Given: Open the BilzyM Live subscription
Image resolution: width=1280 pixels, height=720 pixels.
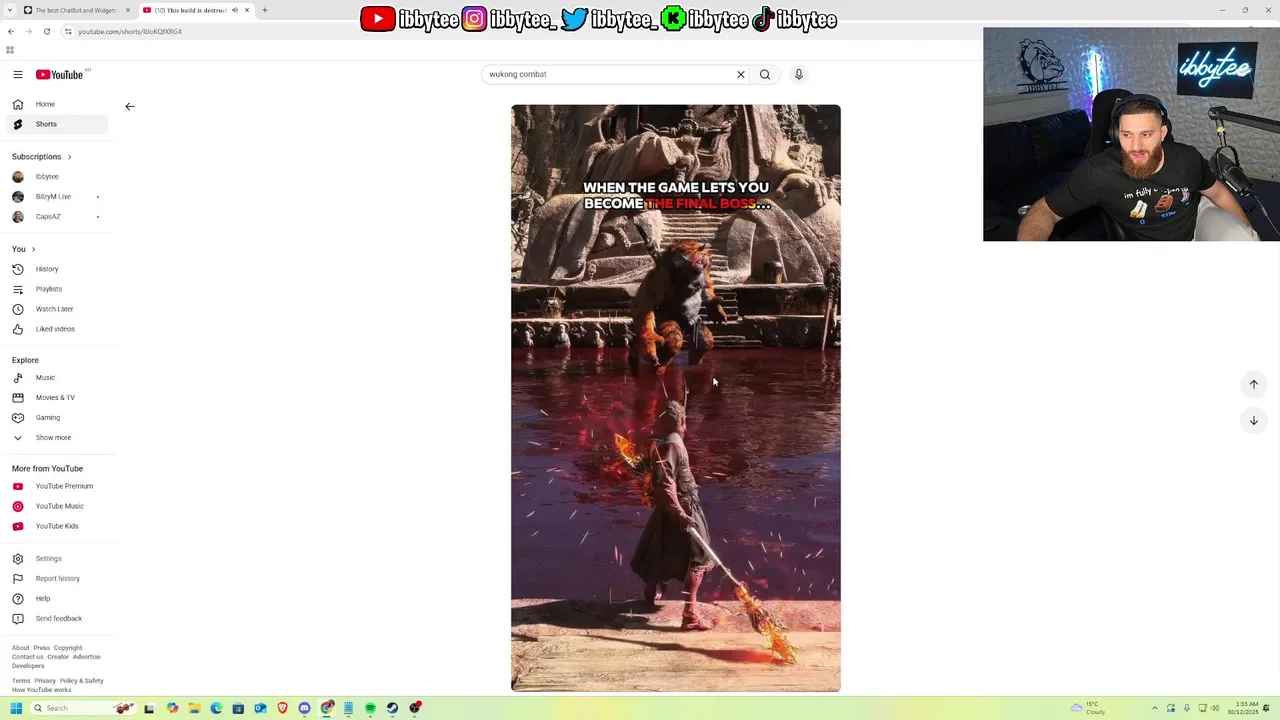Looking at the screenshot, I should click(57, 197).
